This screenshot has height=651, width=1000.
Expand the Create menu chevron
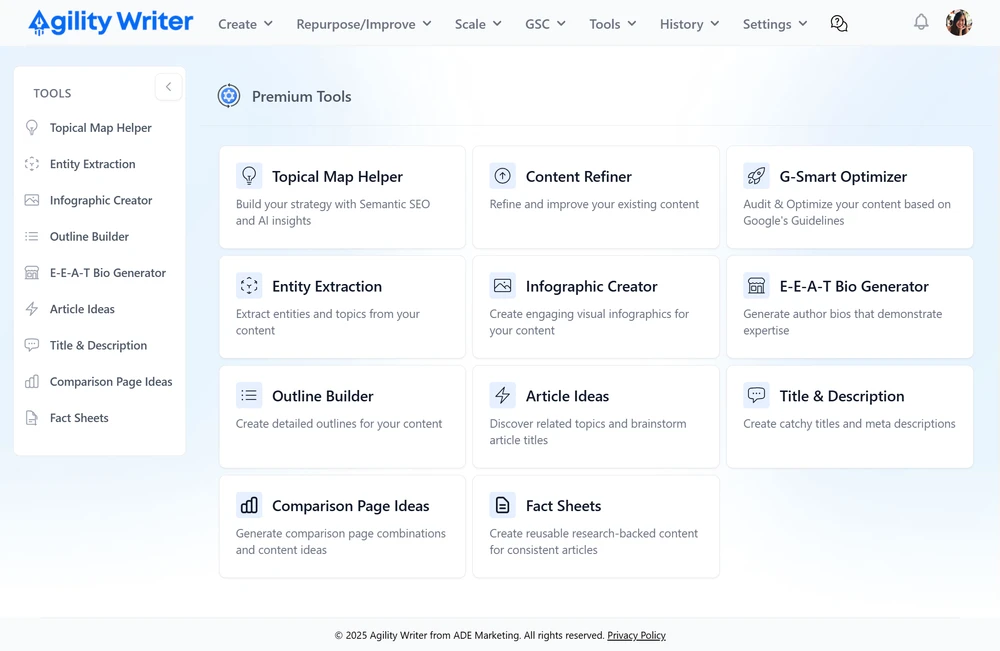click(268, 24)
